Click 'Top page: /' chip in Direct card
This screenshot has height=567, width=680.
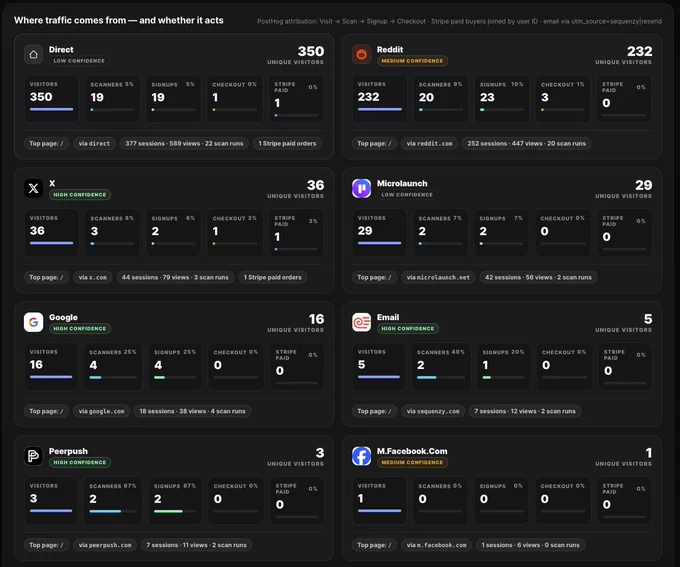[x=46, y=144]
